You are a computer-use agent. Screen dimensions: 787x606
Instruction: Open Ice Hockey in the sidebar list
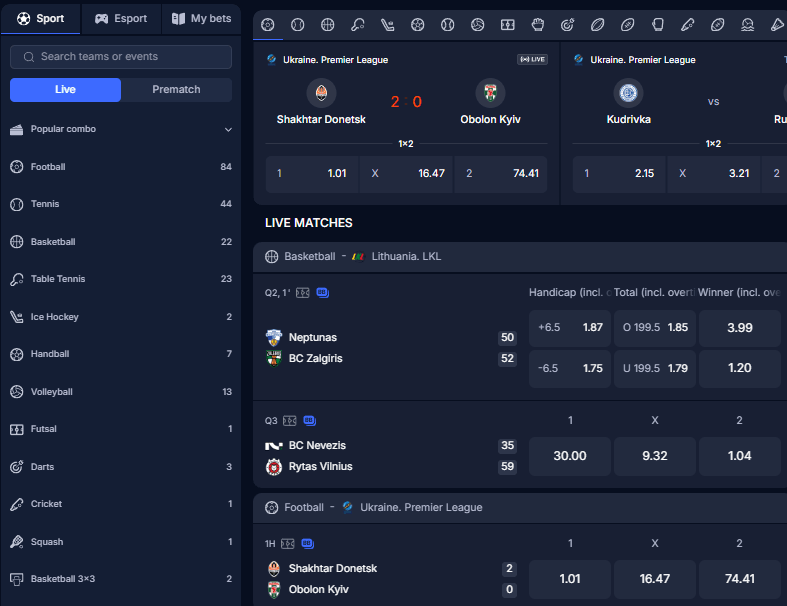121,317
